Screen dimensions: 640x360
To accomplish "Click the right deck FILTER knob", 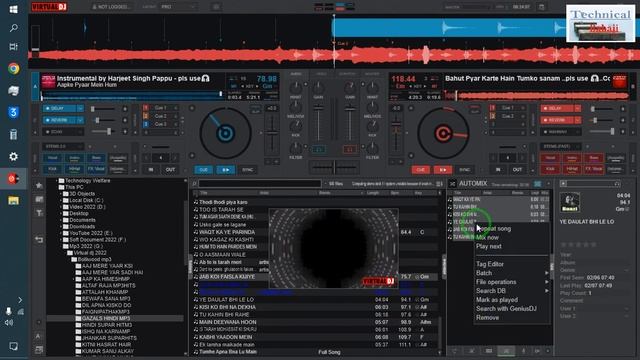I will [x=372, y=148].
